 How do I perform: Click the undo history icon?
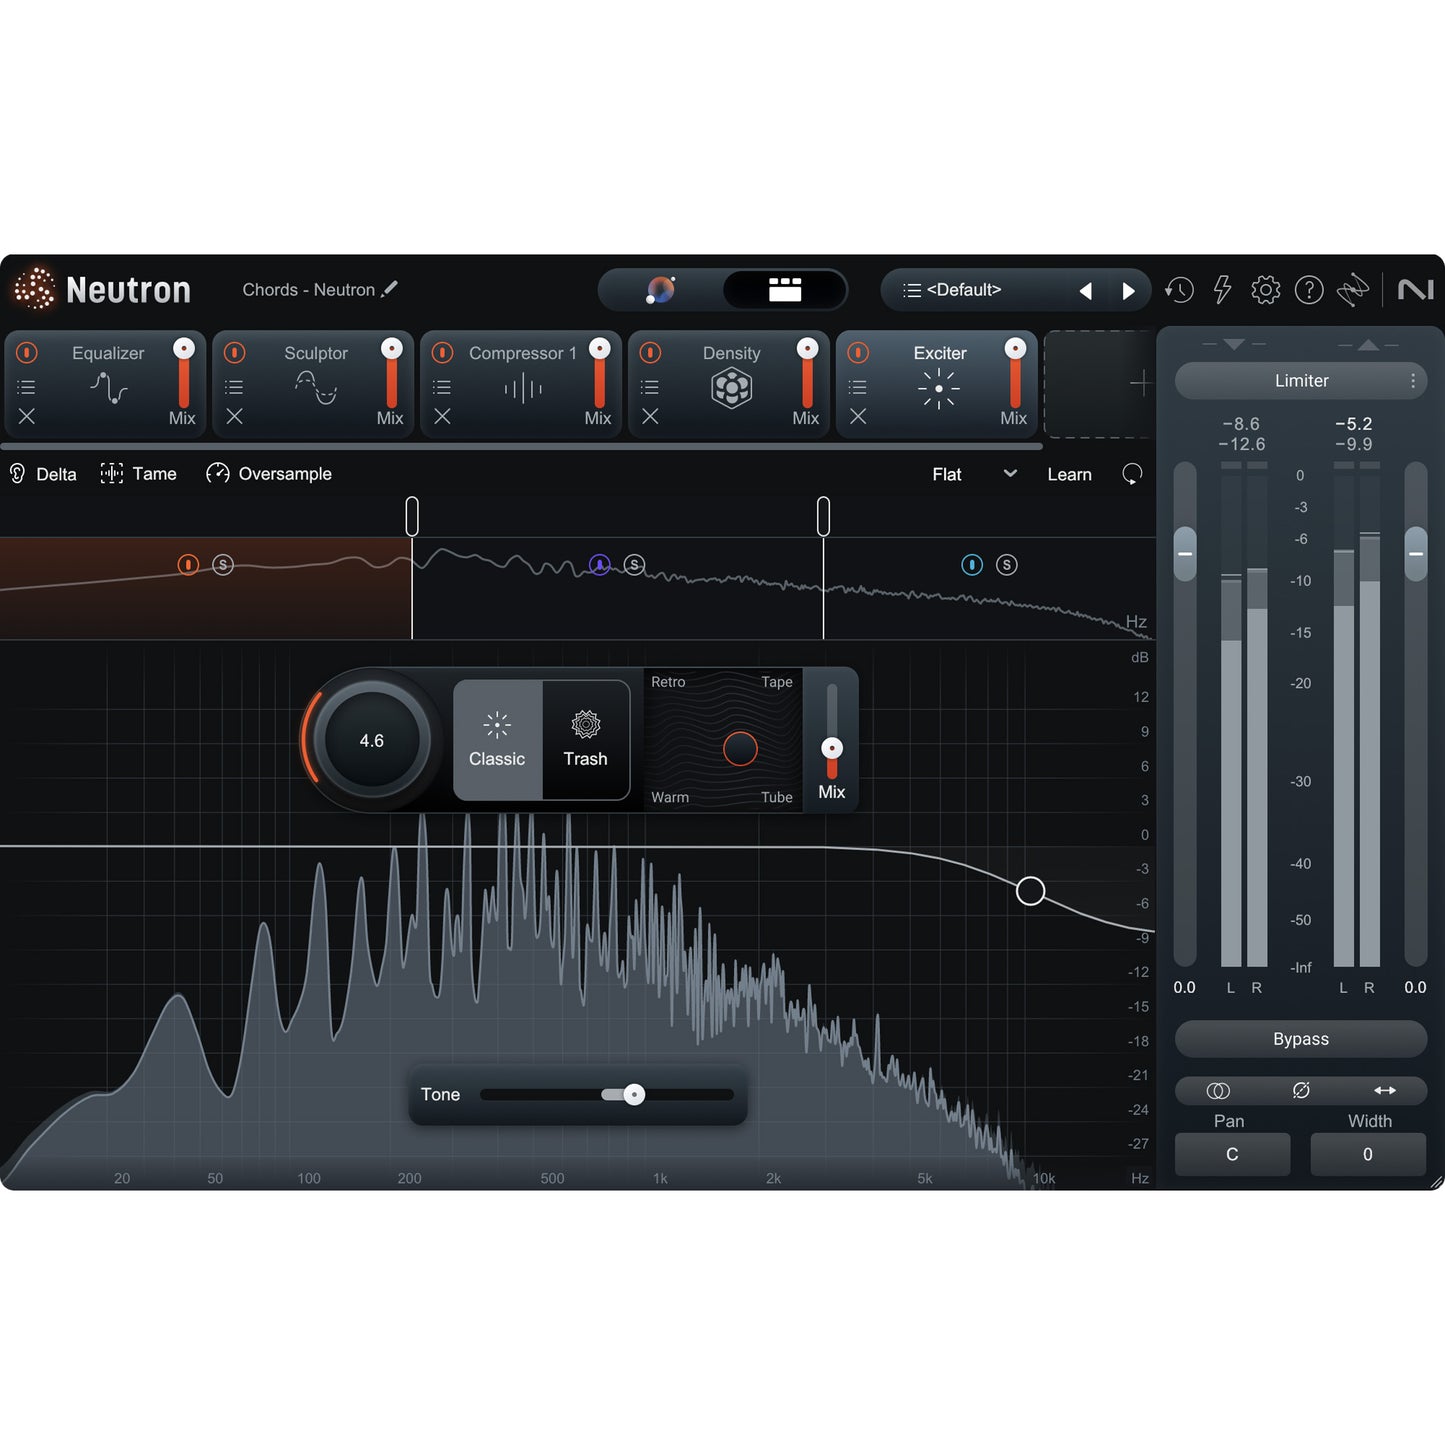(x=1179, y=290)
